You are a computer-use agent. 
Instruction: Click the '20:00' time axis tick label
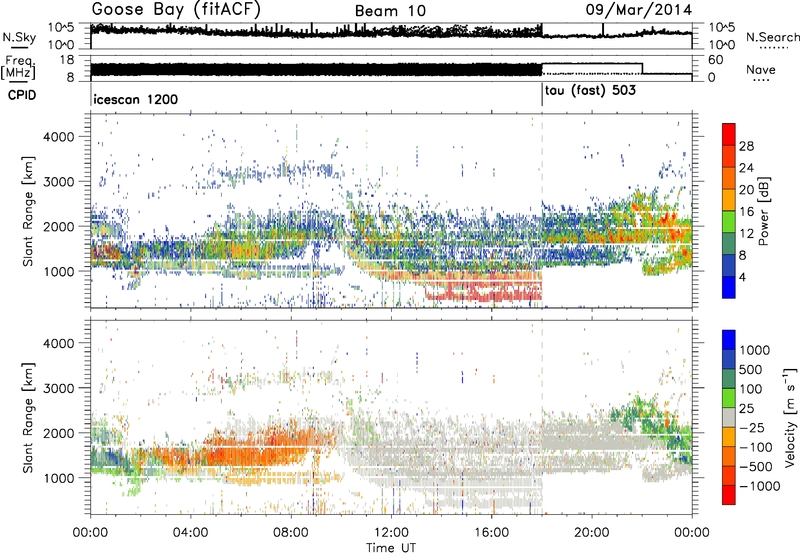[591, 533]
